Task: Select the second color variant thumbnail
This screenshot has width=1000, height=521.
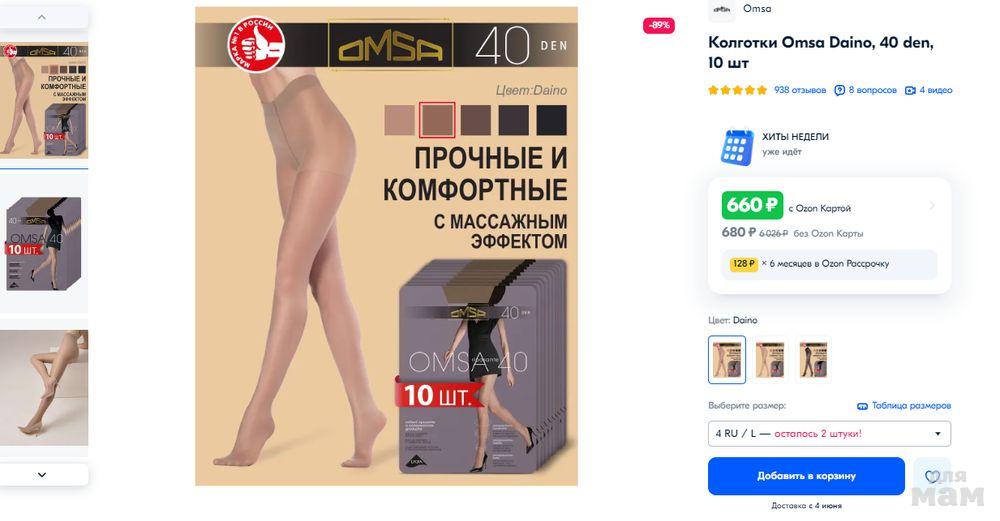Action: pyautogui.click(x=770, y=360)
